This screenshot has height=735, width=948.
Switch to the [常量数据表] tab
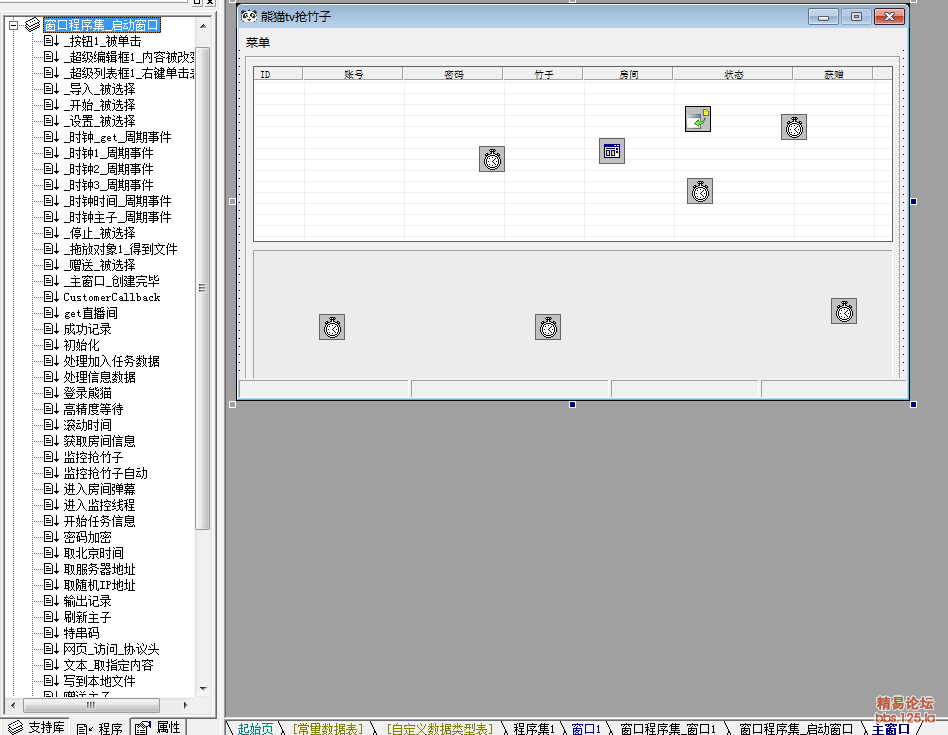[328, 728]
